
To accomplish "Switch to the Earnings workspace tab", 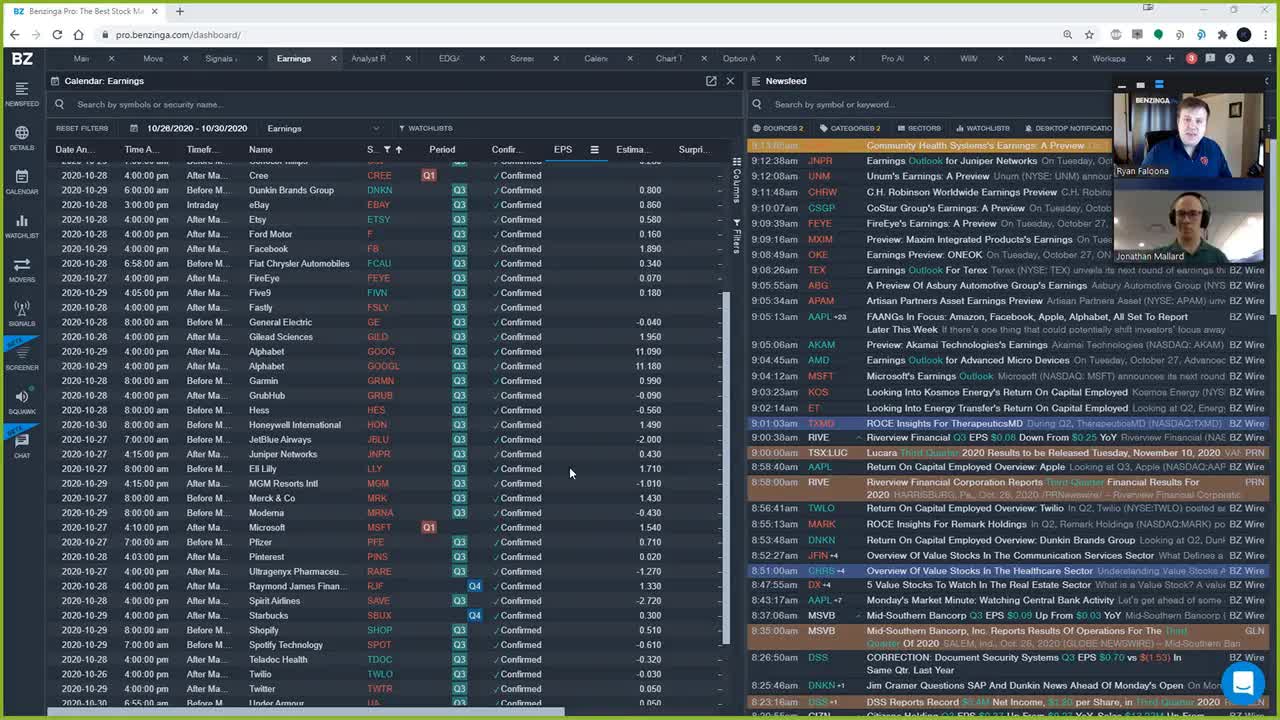I will (x=294, y=59).
